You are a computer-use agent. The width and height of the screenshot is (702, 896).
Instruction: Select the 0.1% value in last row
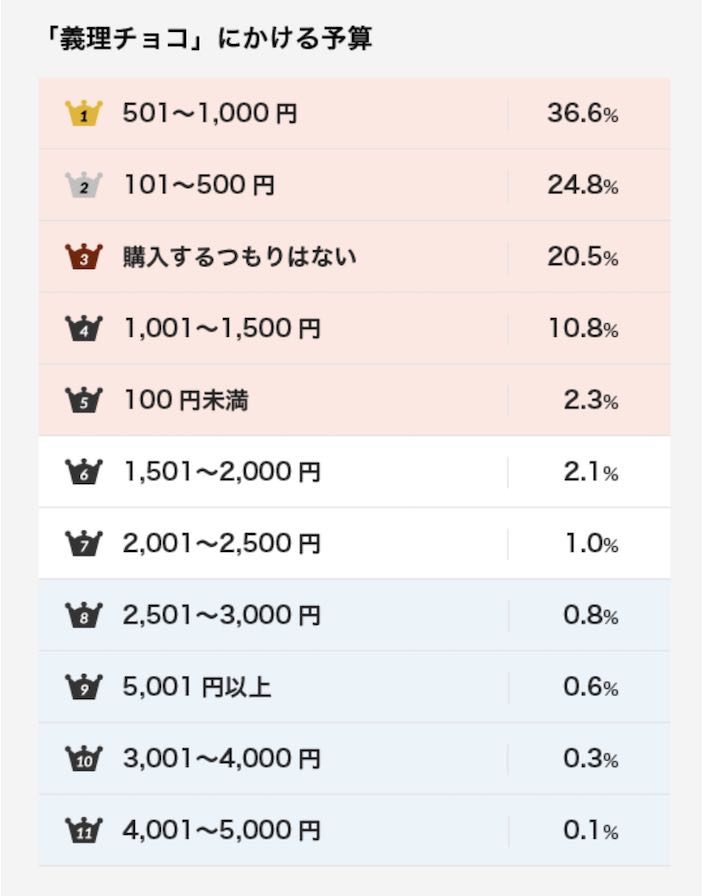tap(591, 830)
